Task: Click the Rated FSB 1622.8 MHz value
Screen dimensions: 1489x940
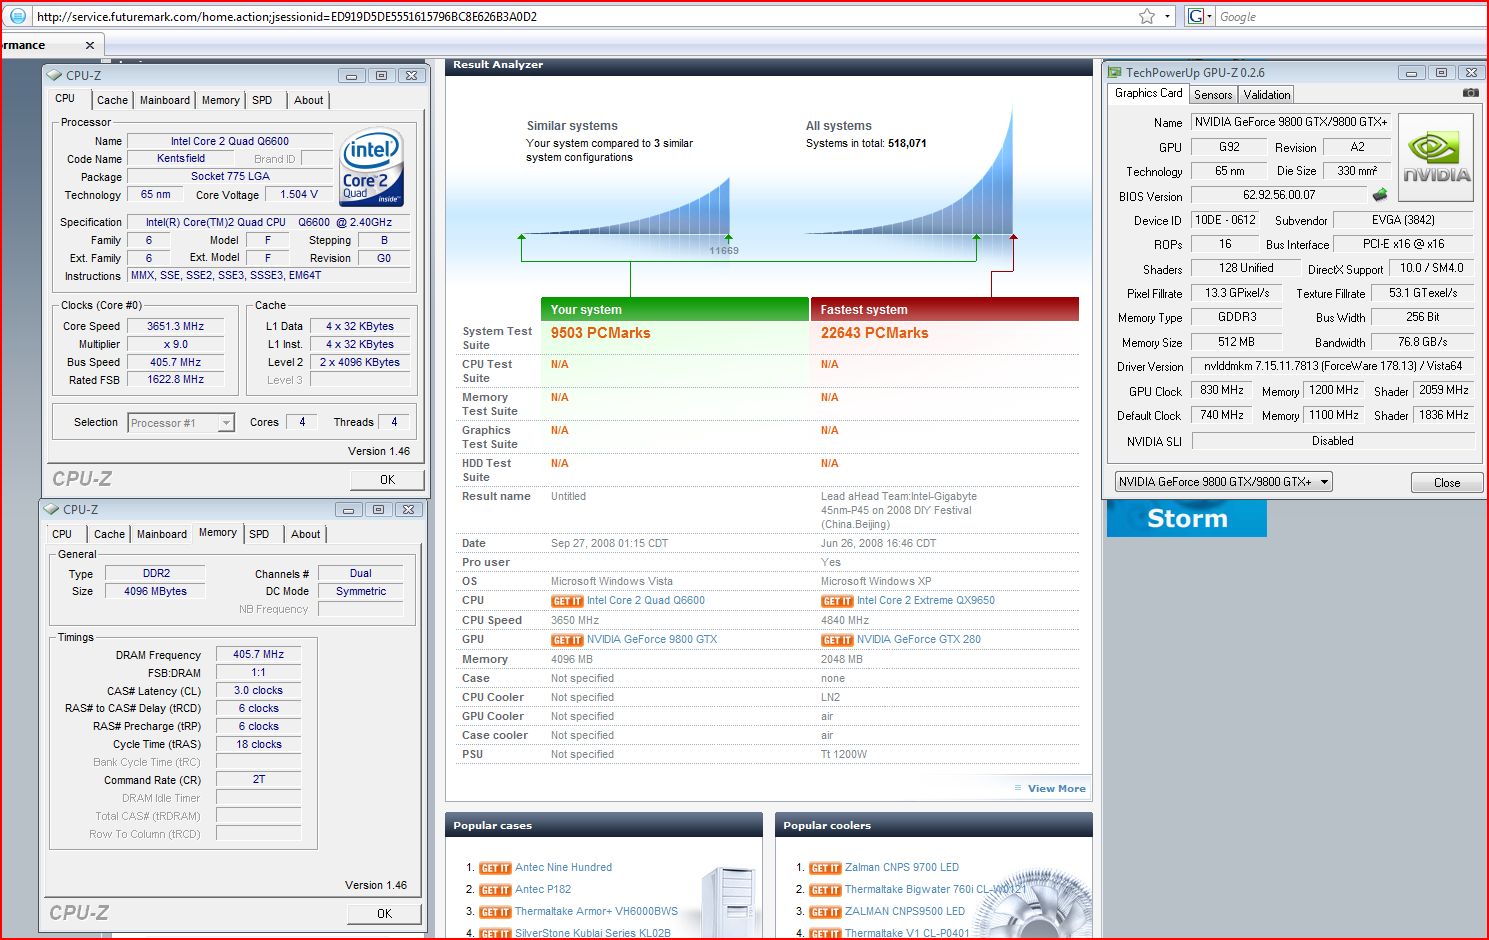Action: pos(175,380)
